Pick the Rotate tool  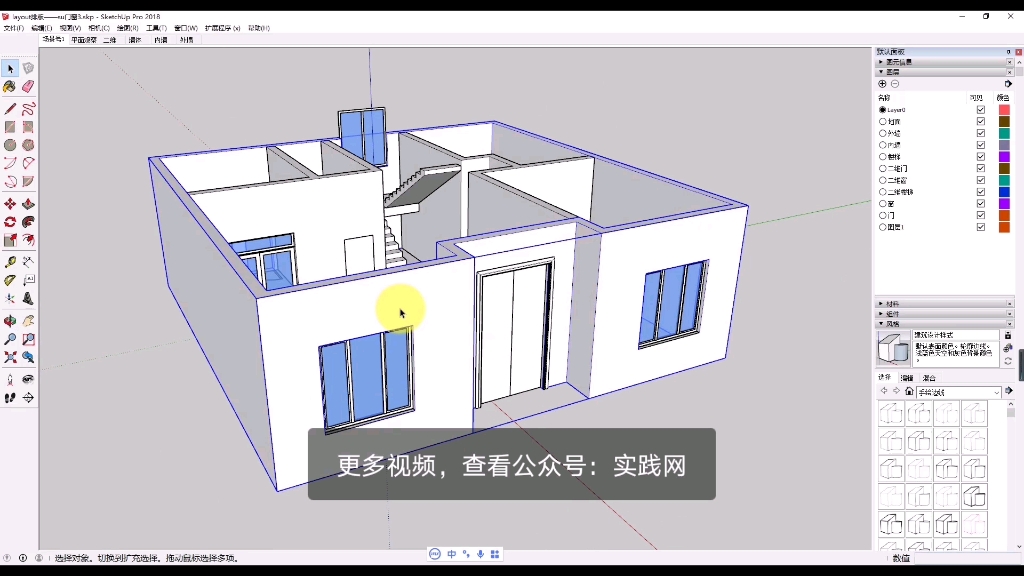tap(10, 221)
